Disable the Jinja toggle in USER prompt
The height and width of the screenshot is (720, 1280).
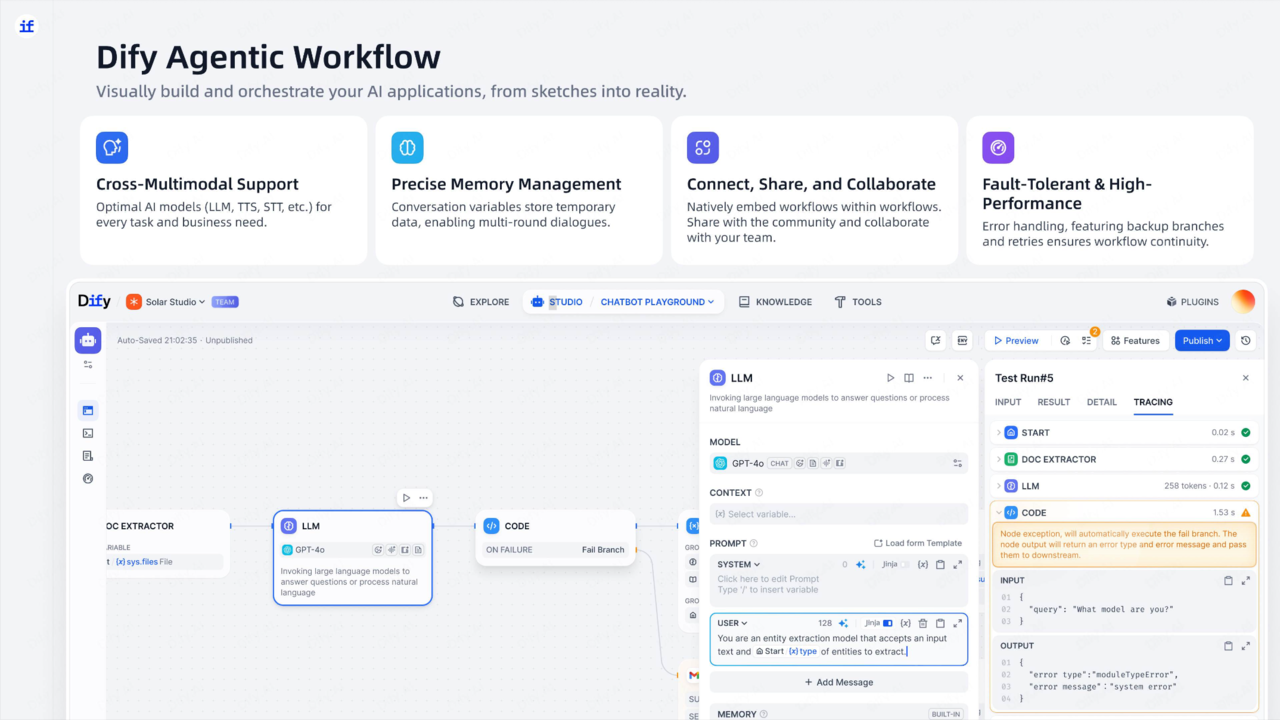point(887,623)
